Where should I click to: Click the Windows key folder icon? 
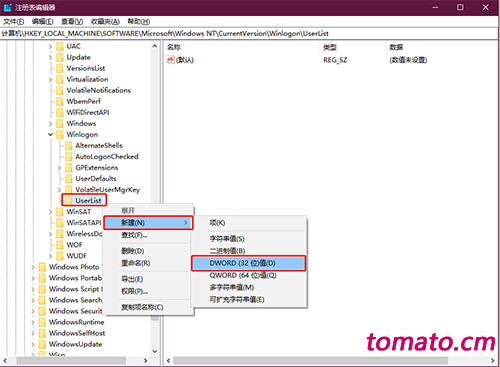click(60, 123)
